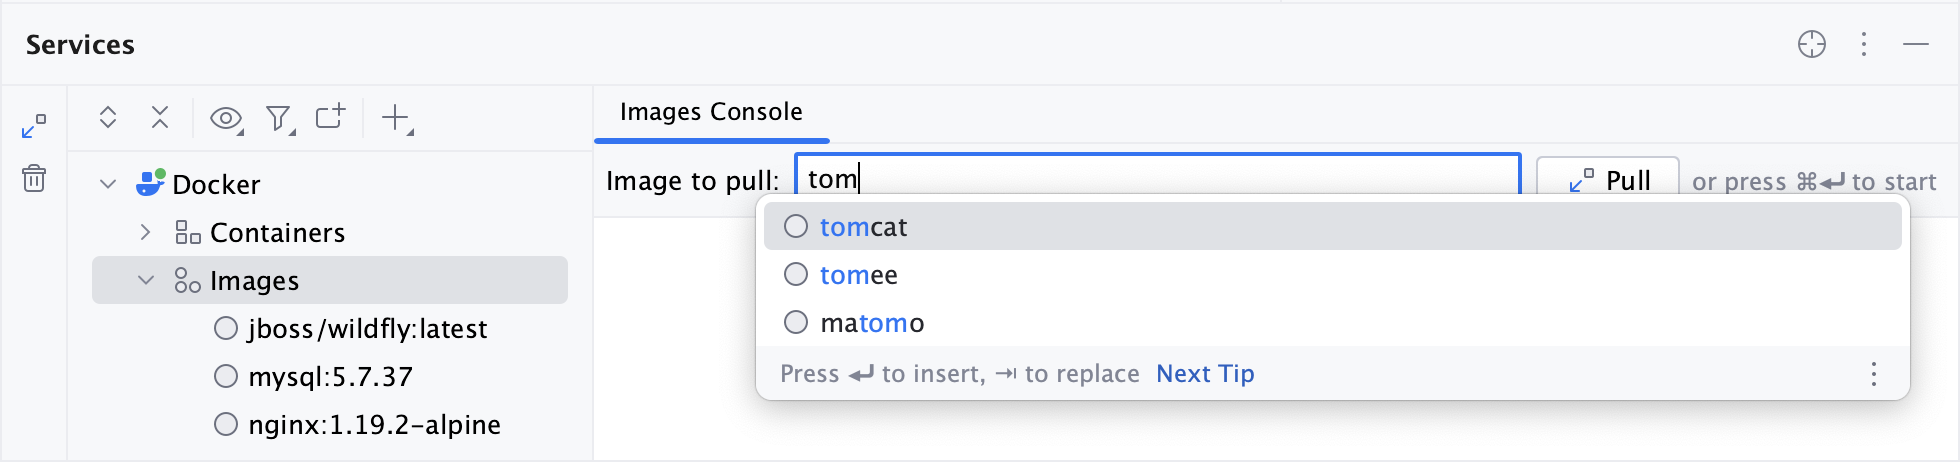The height and width of the screenshot is (462, 1960).
Task: Choose the matomo suggestion from list
Action: point(872,323)
